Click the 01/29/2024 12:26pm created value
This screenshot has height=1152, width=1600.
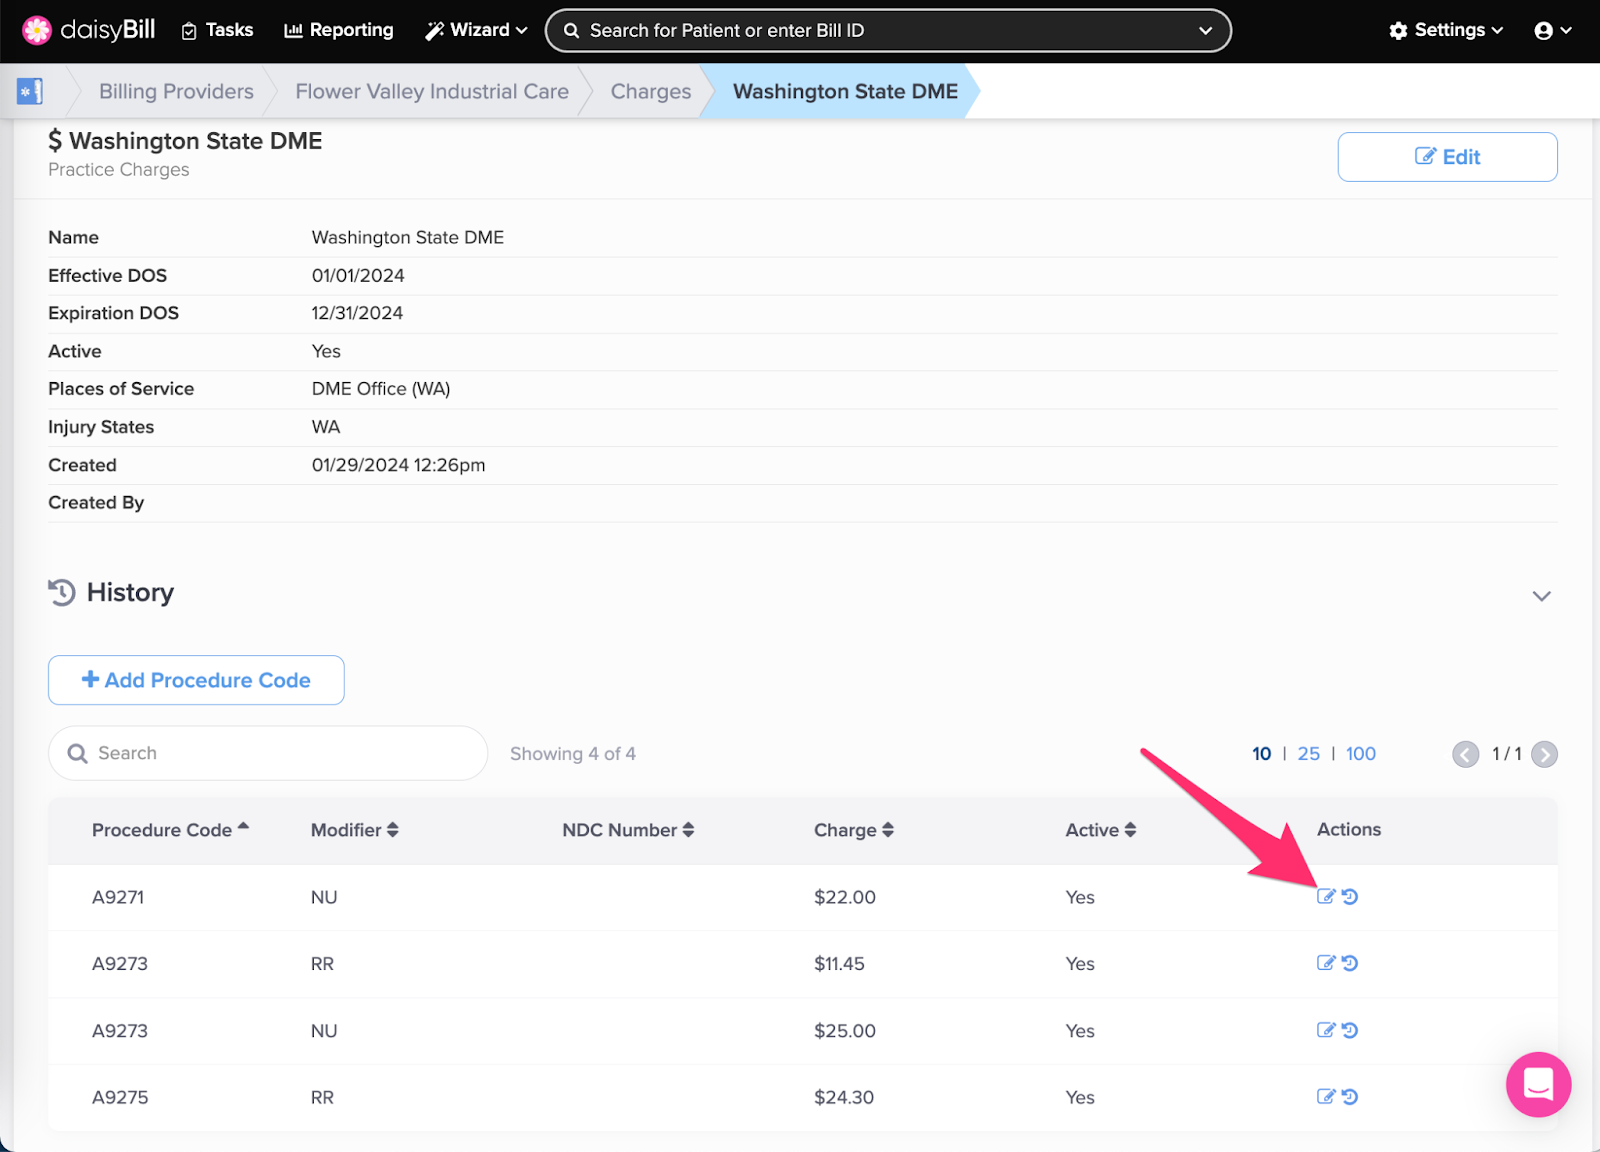coord(398,465)
